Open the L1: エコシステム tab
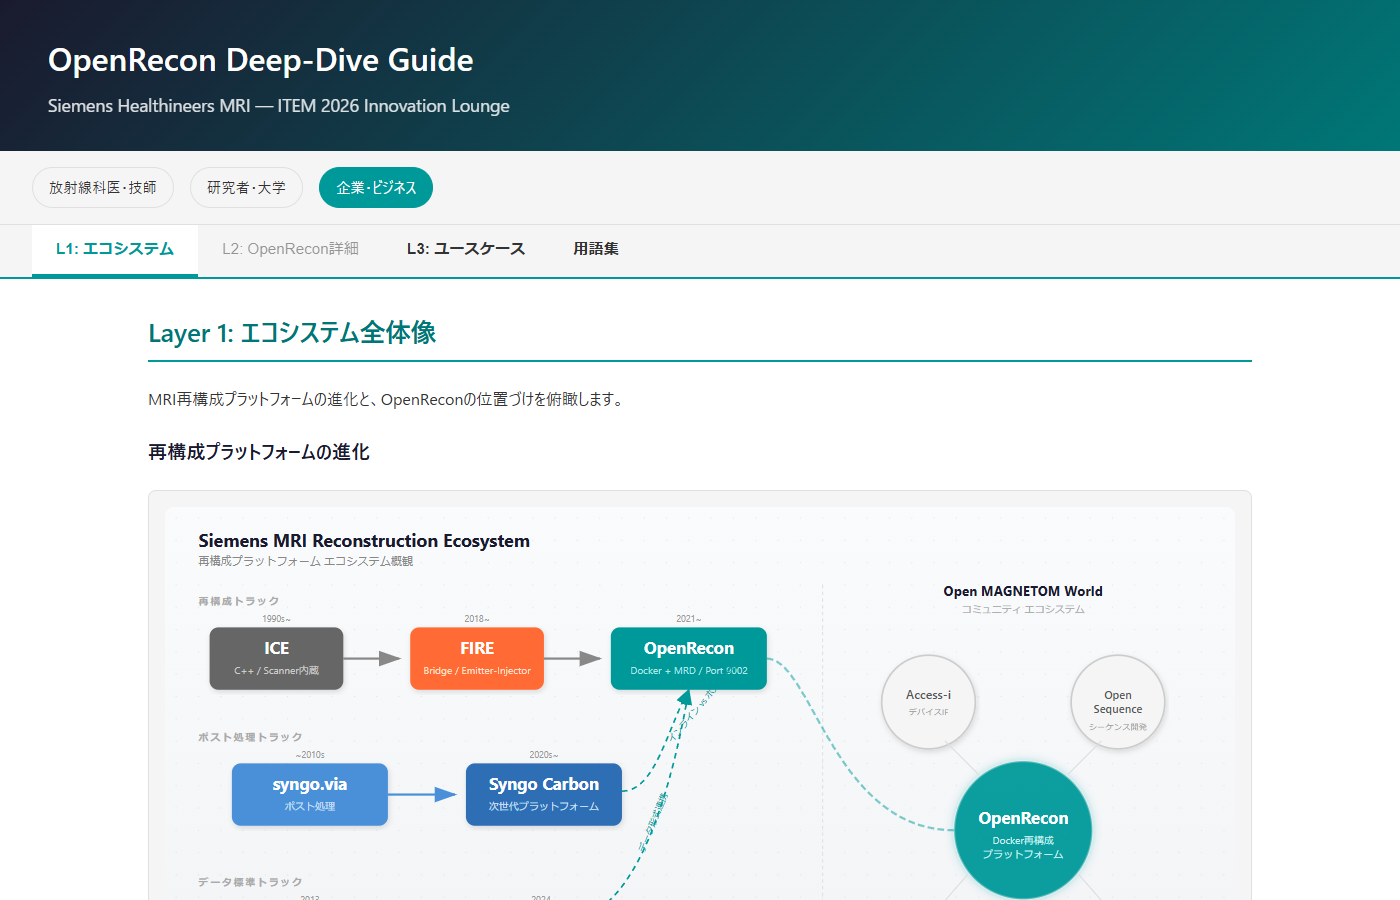 pos(115,249)
